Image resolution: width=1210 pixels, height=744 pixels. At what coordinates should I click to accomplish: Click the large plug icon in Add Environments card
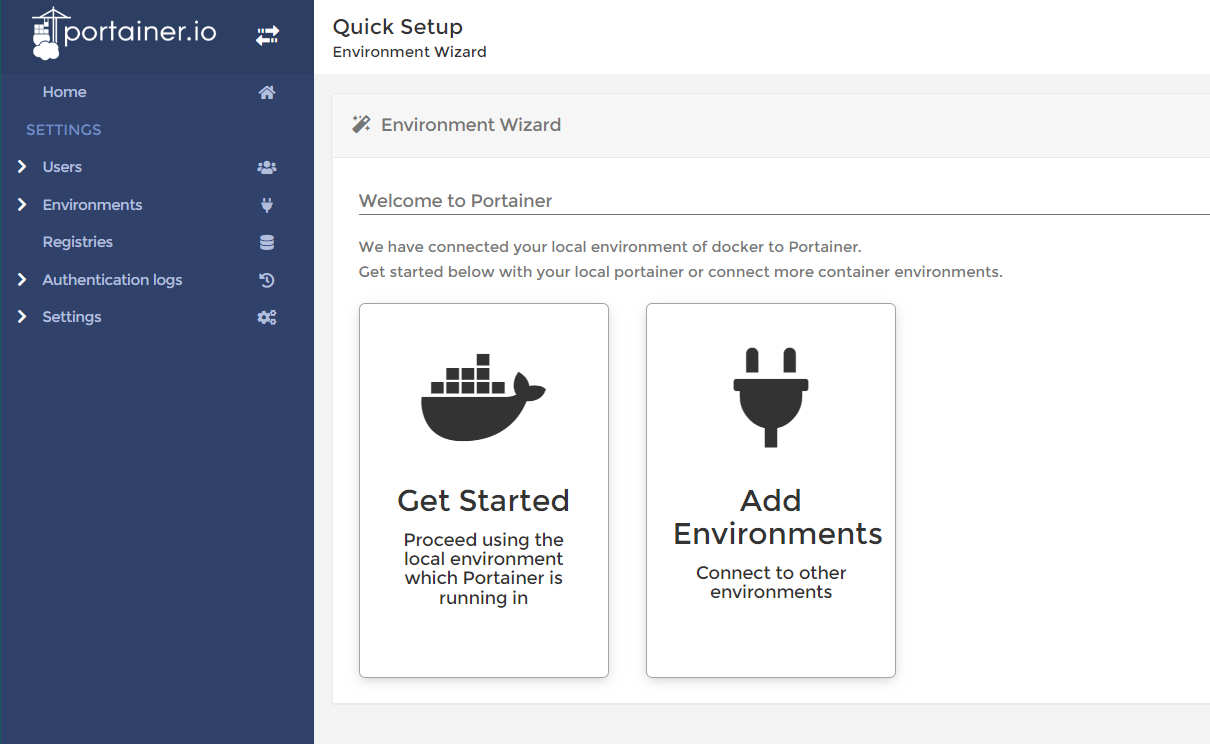coord(771,397)
